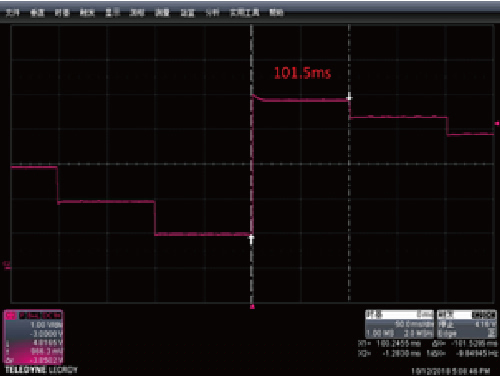Open the trigger descriptor box showing Edge
The height and width of the screenshot is (376, 500).
[x=467, y=324]
